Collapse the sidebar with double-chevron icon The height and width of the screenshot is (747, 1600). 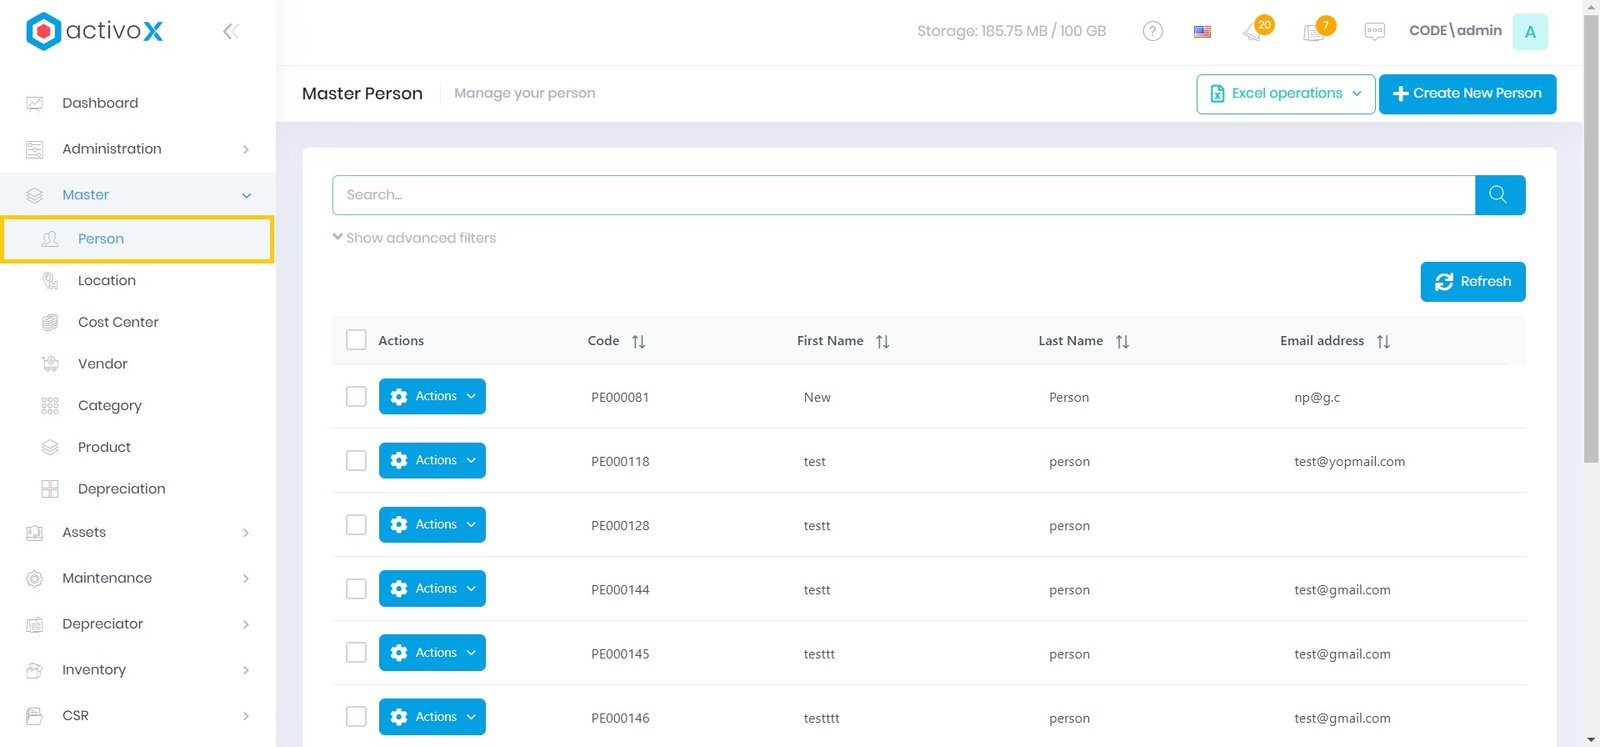coord(230,32)
